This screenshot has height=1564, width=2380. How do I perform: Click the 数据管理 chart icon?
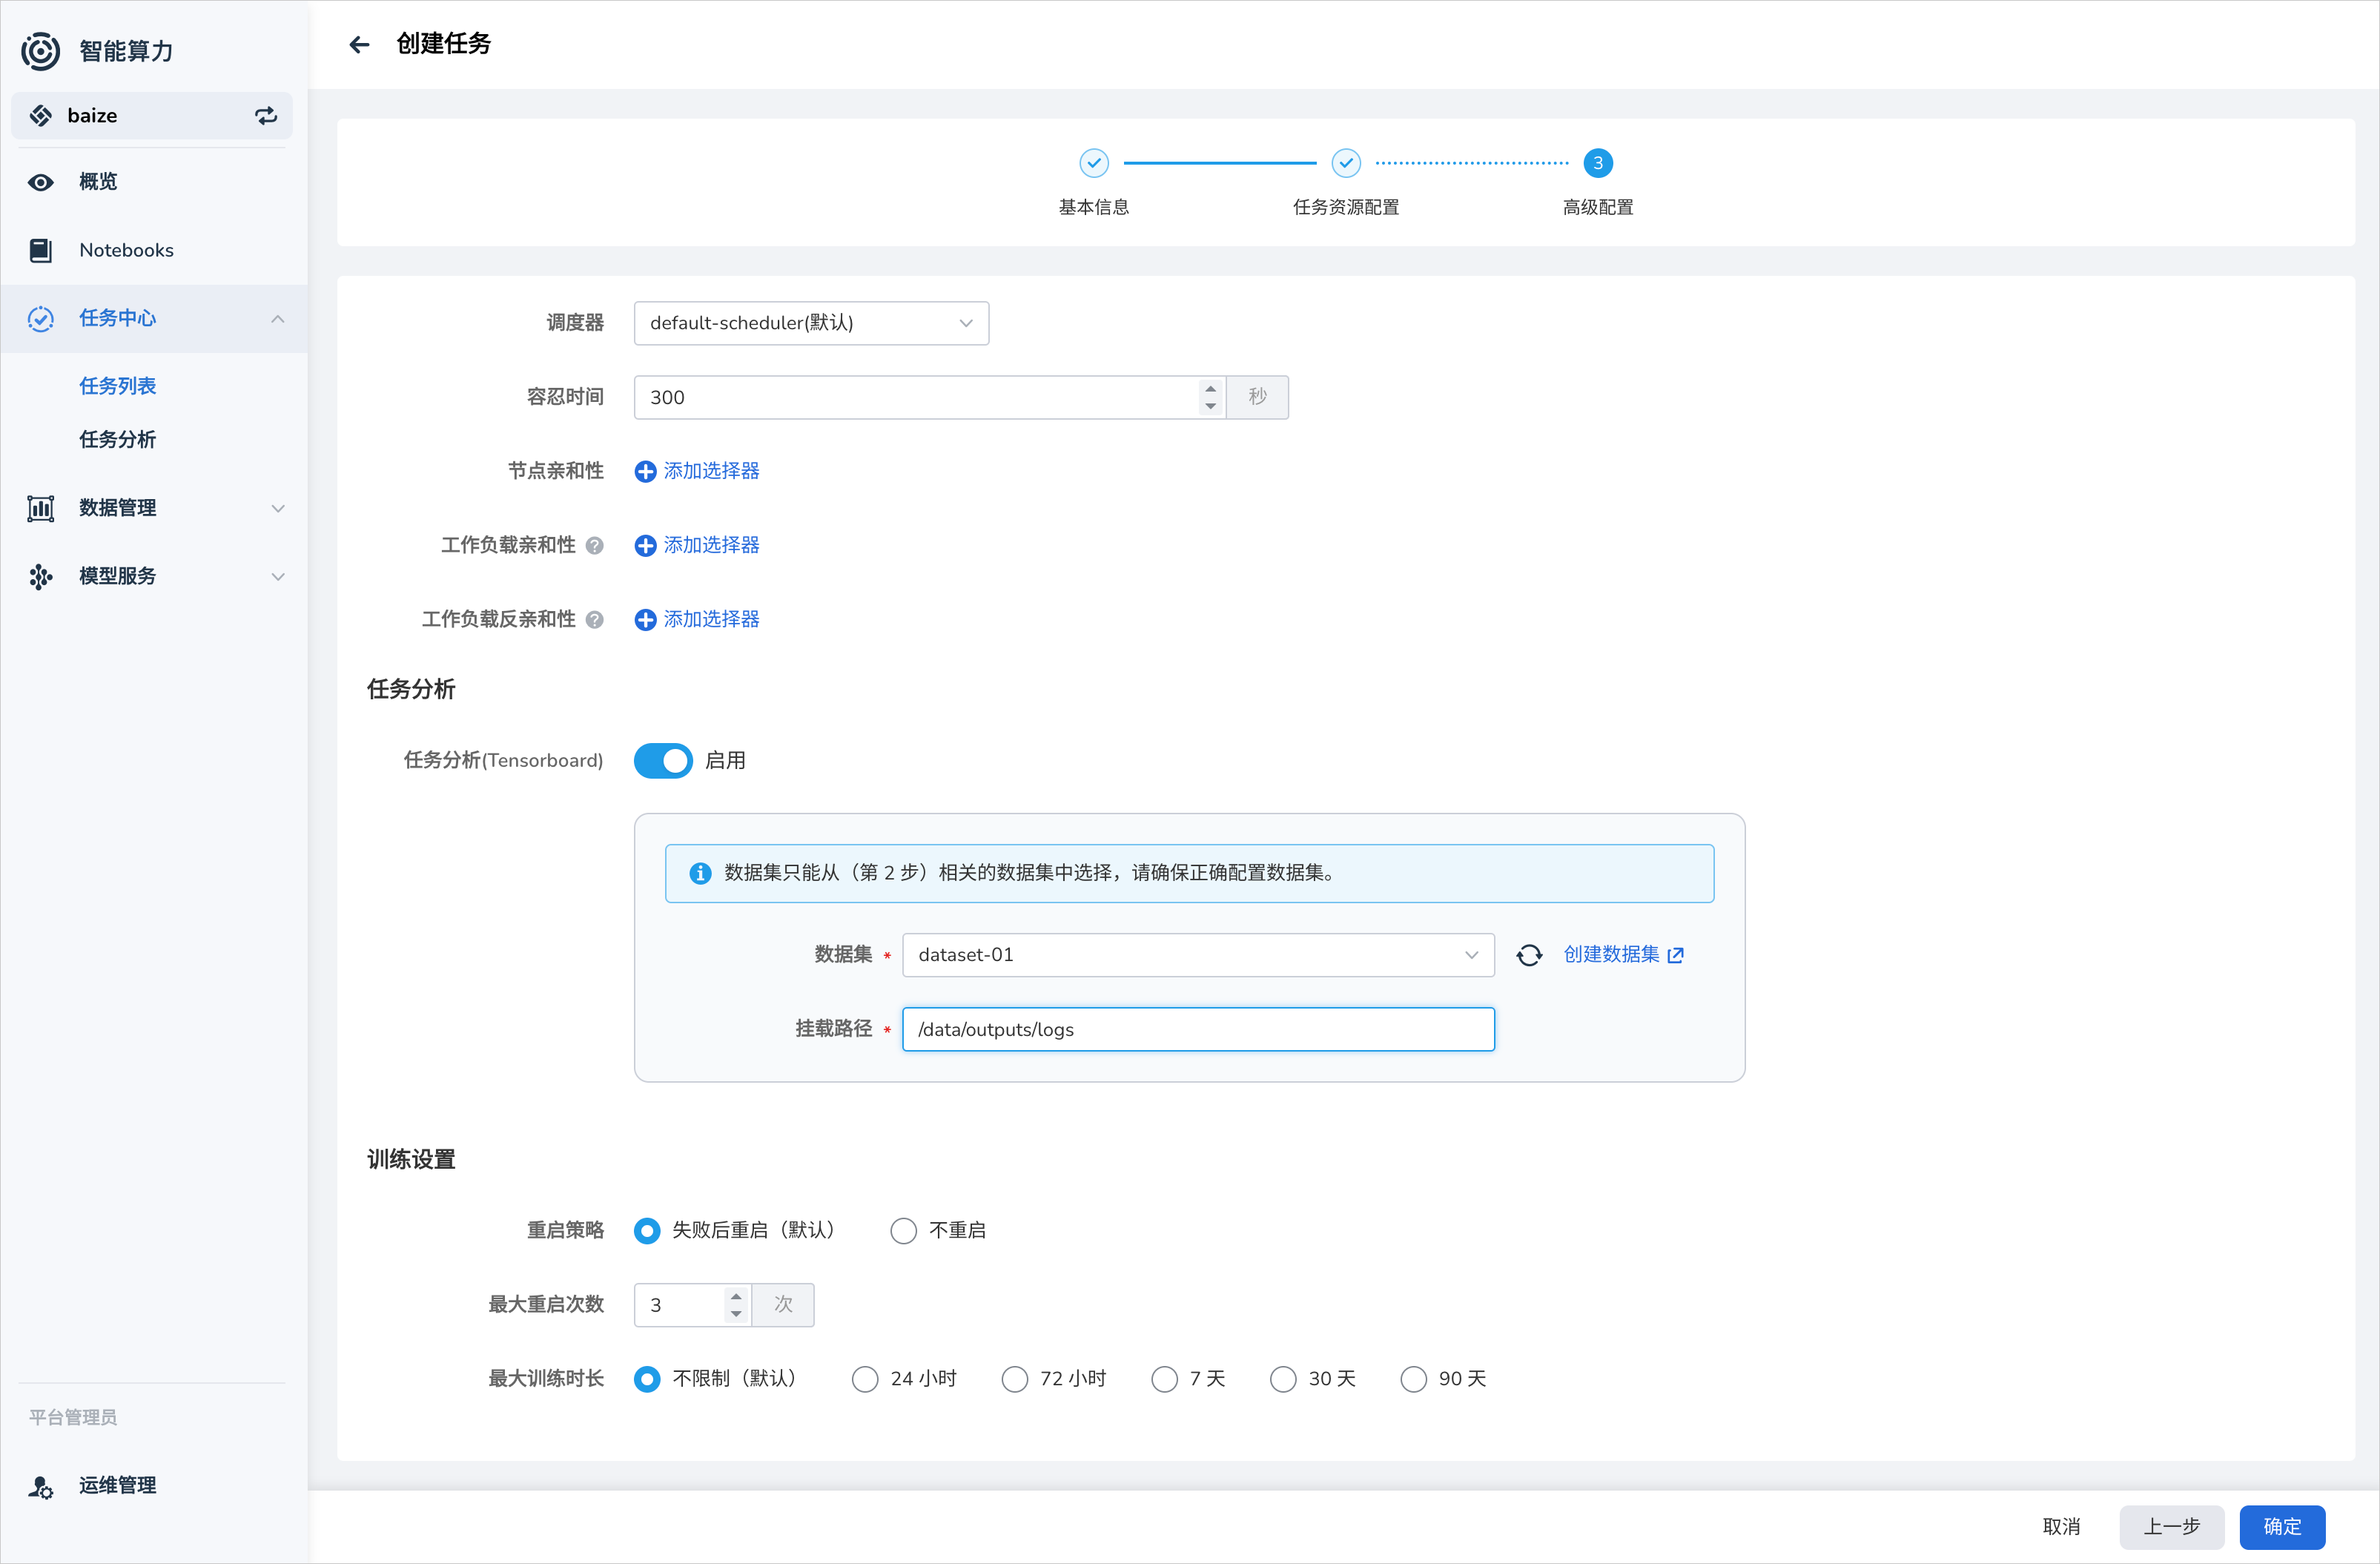click(41, 508)
